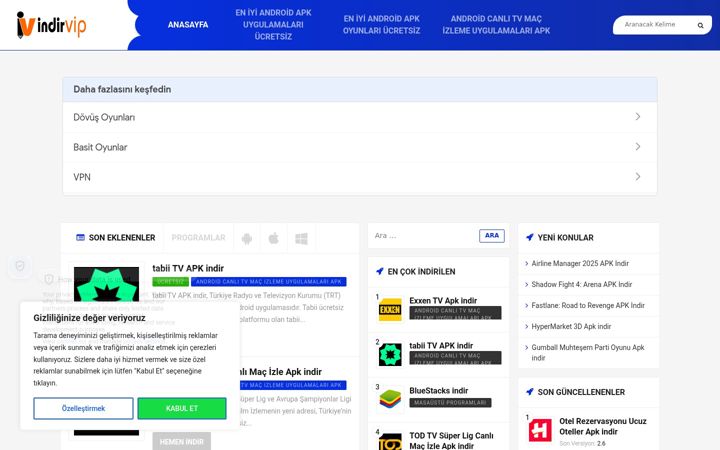Open the Dövüş Oyunları row

click(x=360, y=117)
